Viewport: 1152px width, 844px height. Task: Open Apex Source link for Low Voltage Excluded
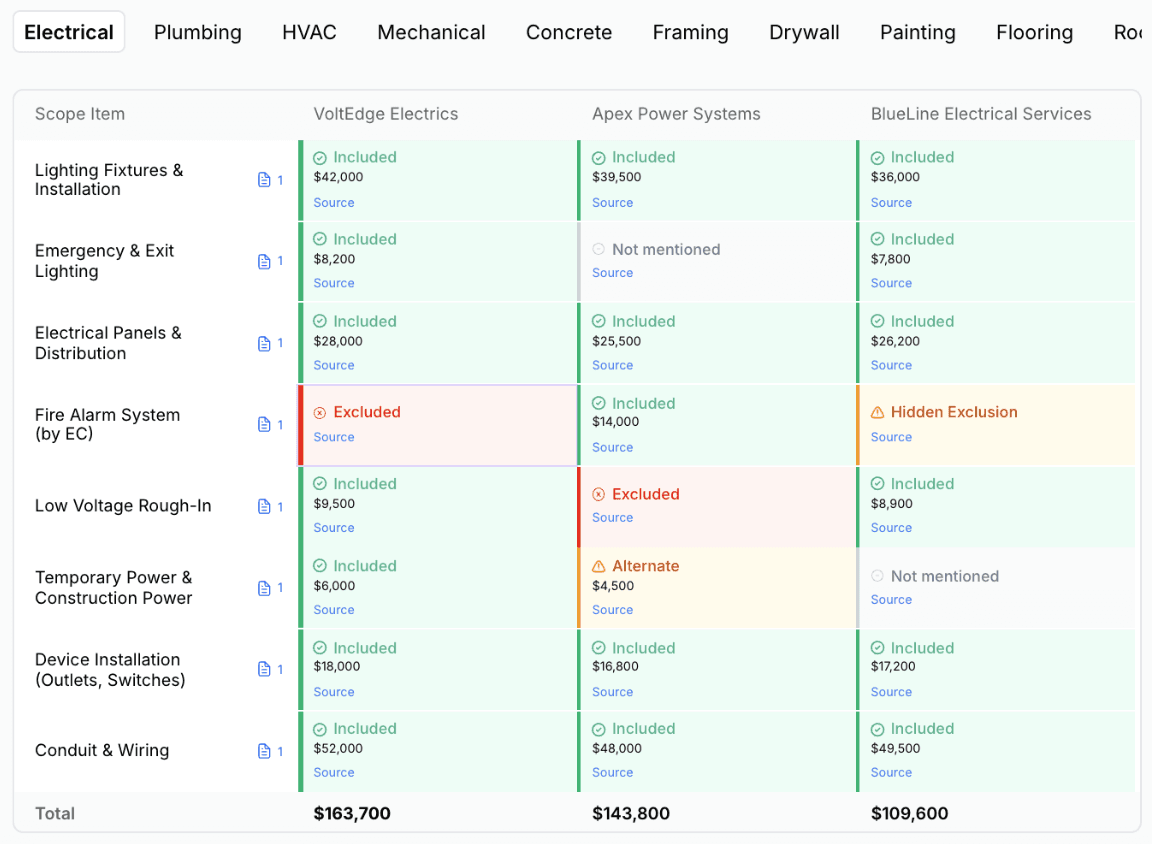coord(613,518)
